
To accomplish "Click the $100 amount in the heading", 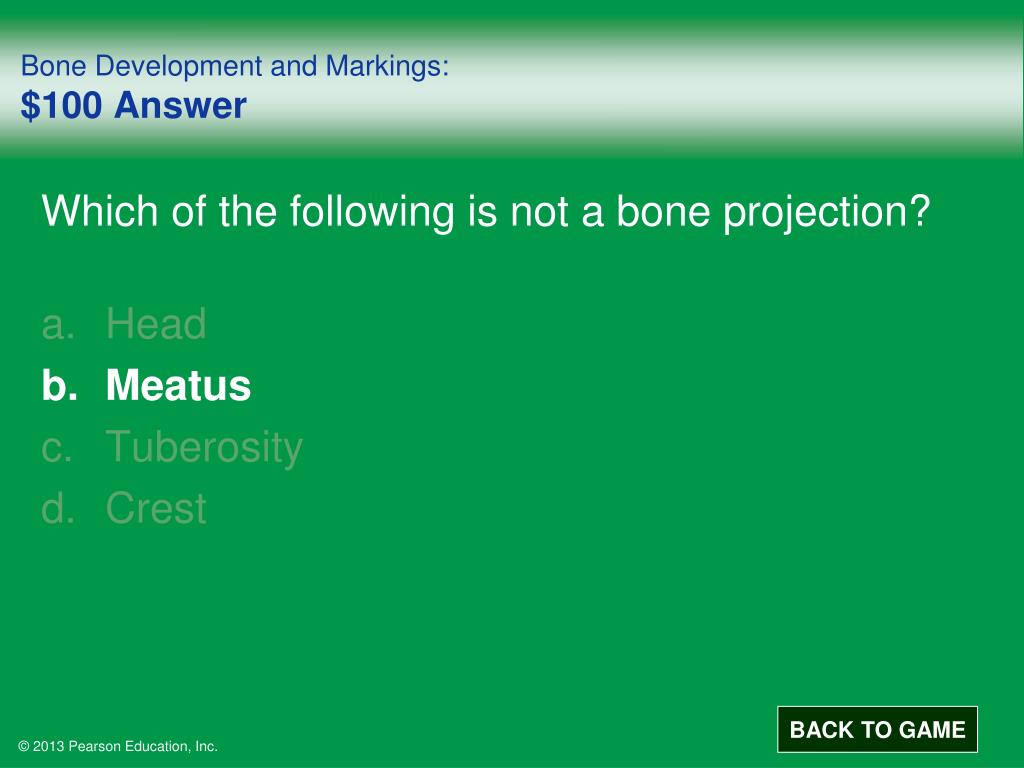I will [61, 105].
